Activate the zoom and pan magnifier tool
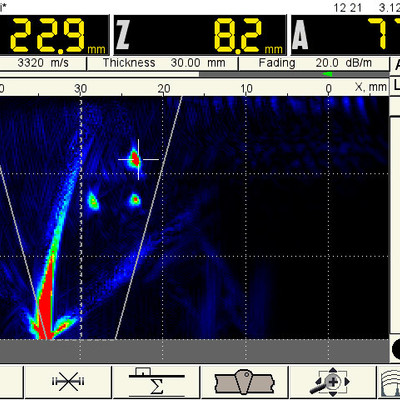This screenshot has width=400, height=400. click(x=332, y=382)
